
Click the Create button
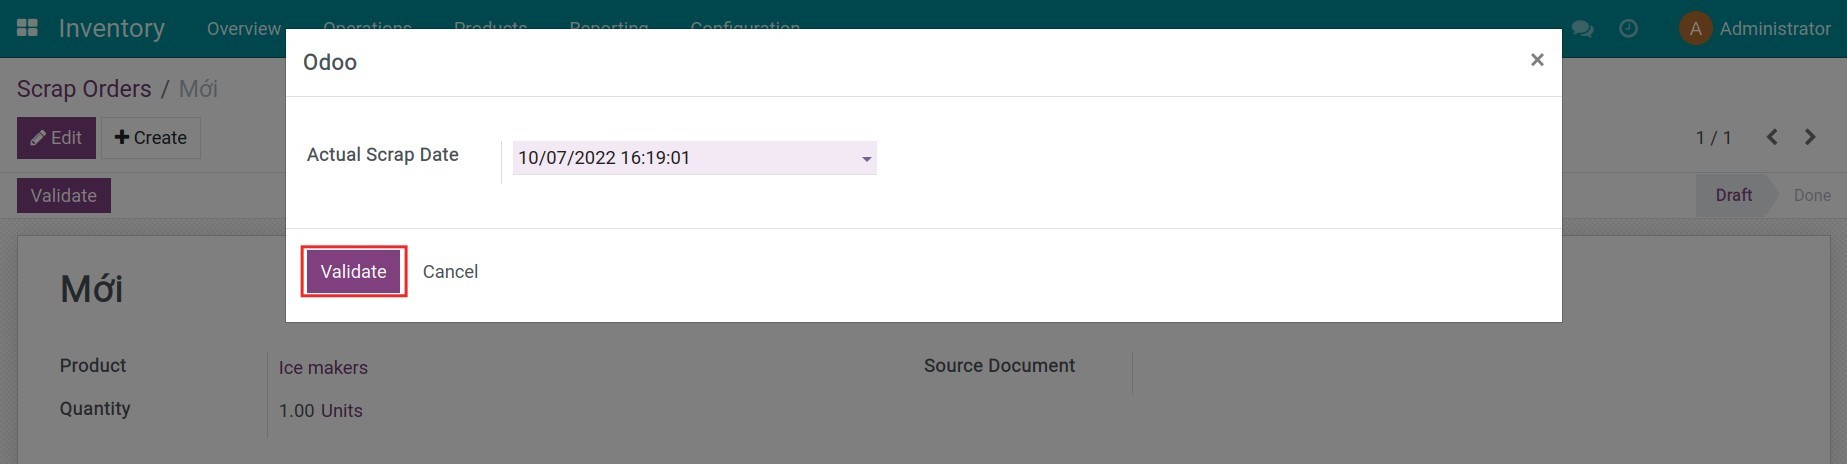click(x=151, y=138)
